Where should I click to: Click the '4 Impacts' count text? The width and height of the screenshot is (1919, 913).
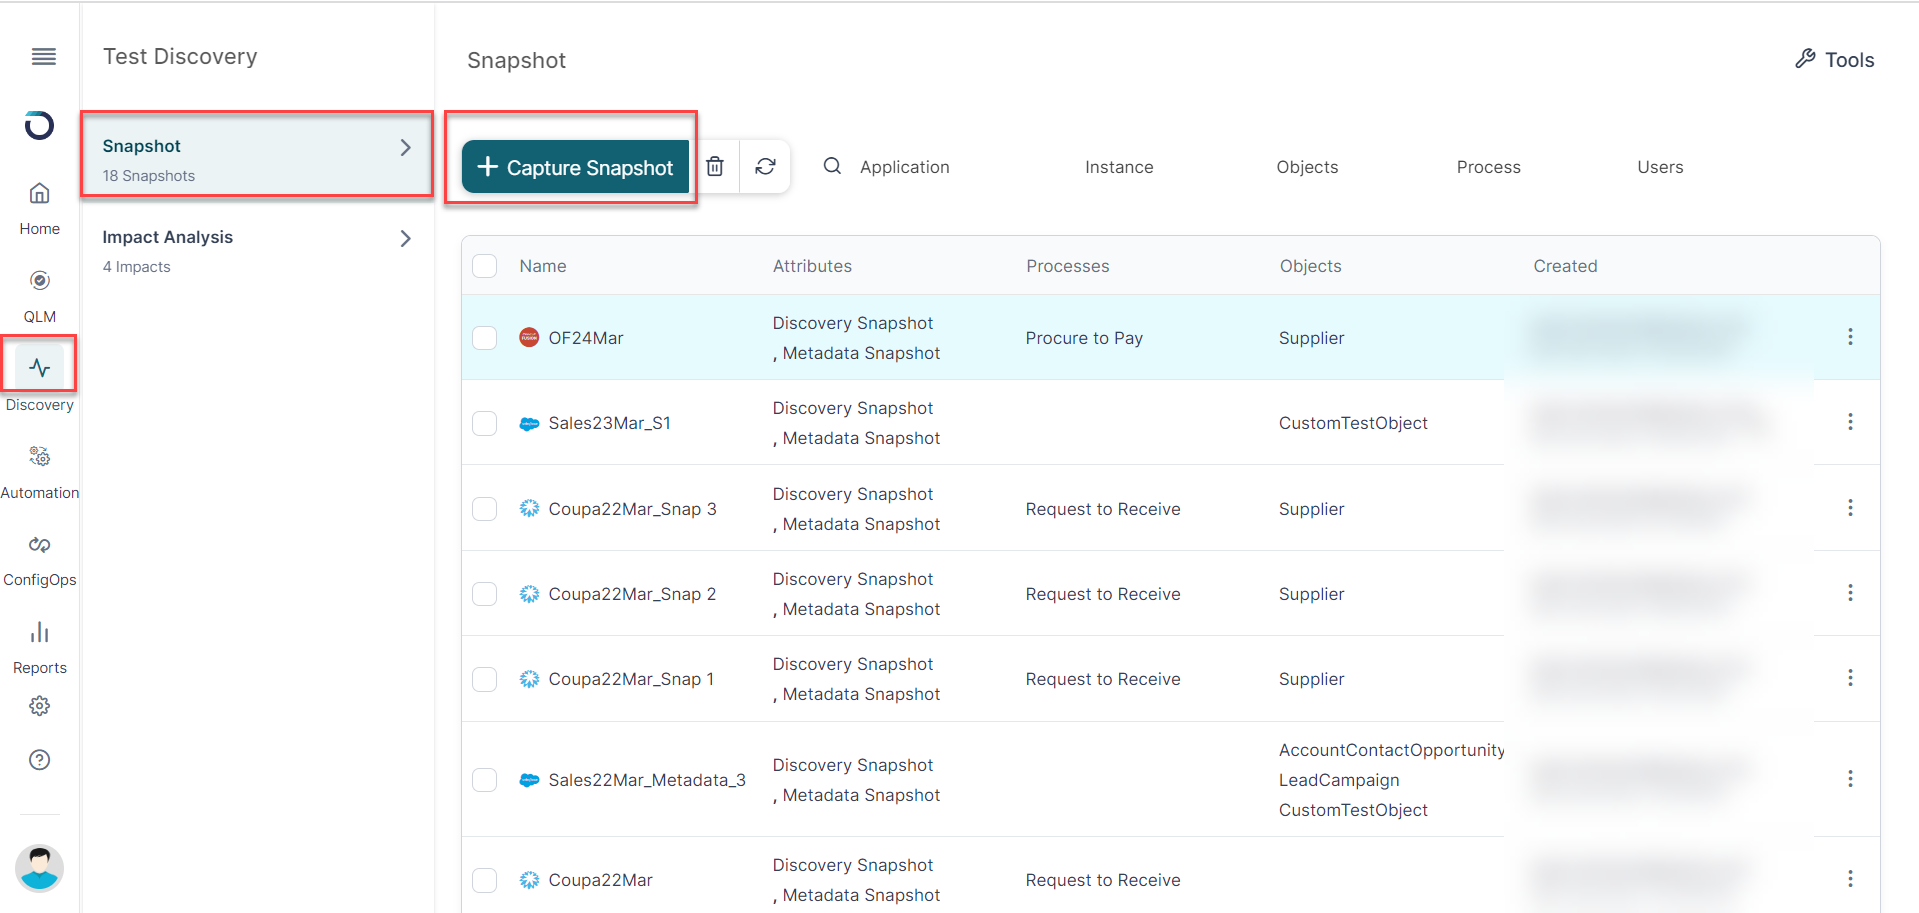tap(136, 267)
